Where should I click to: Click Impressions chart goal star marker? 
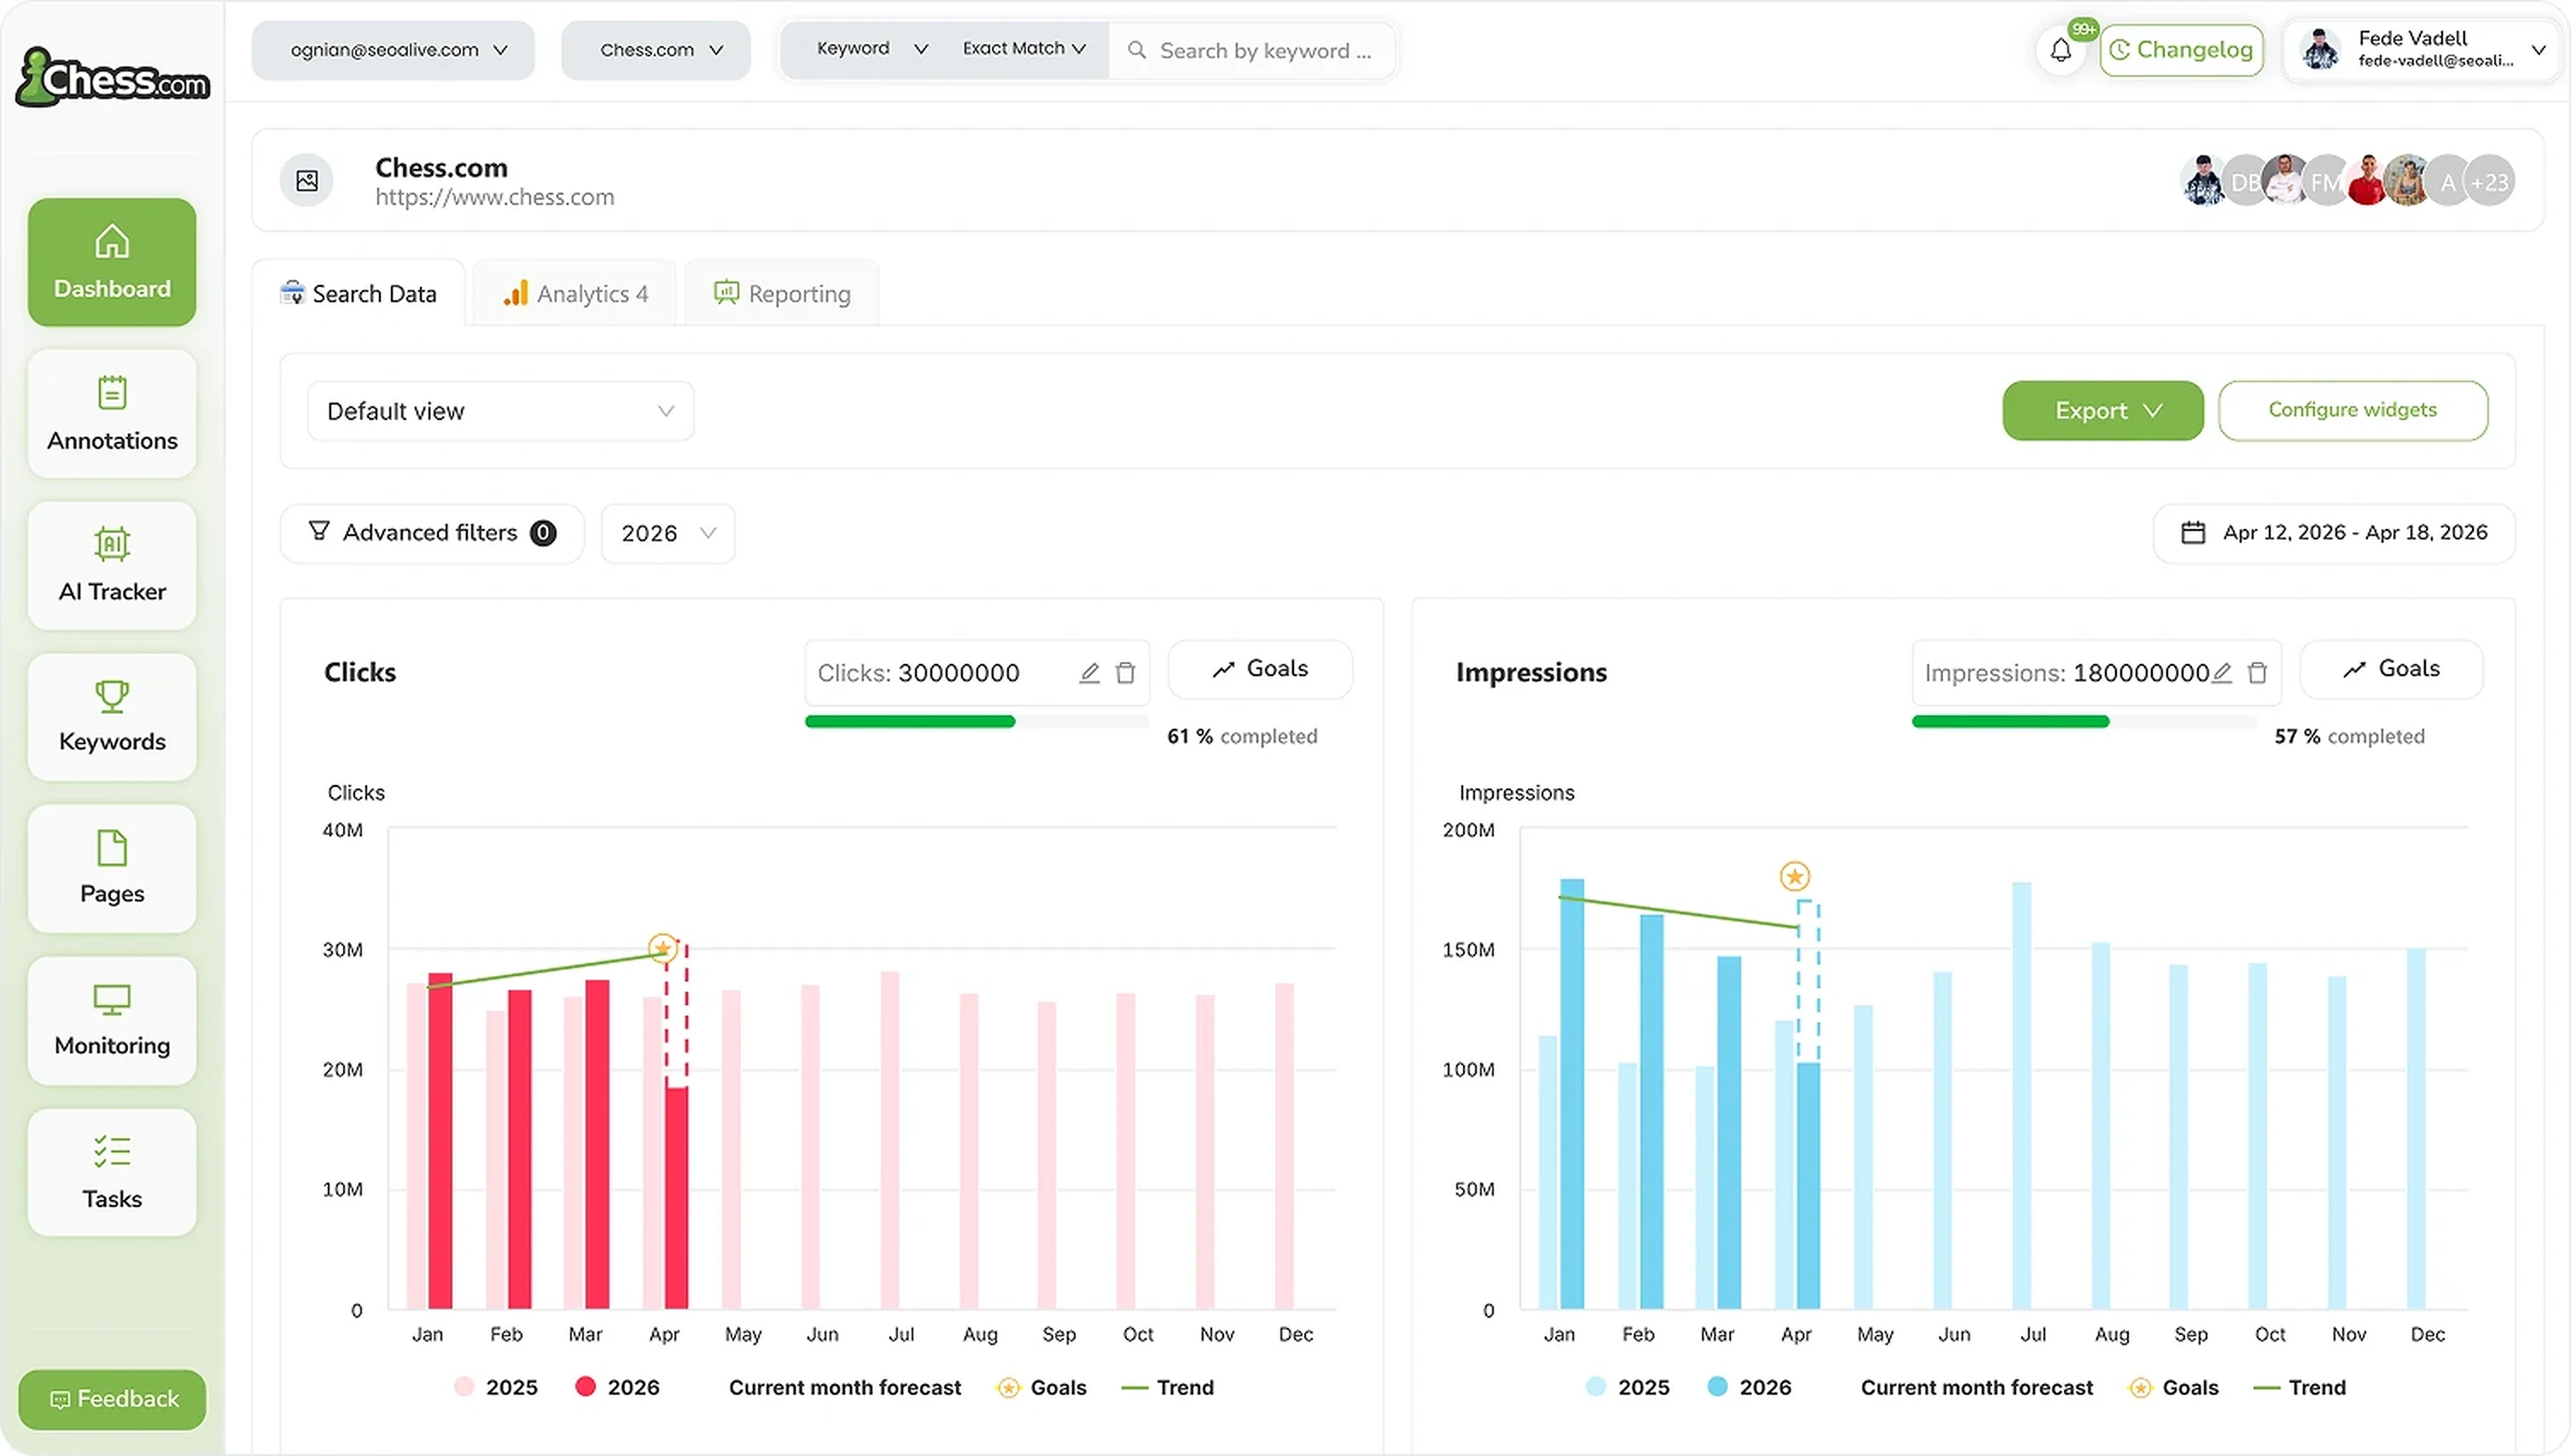point(1795,877)
